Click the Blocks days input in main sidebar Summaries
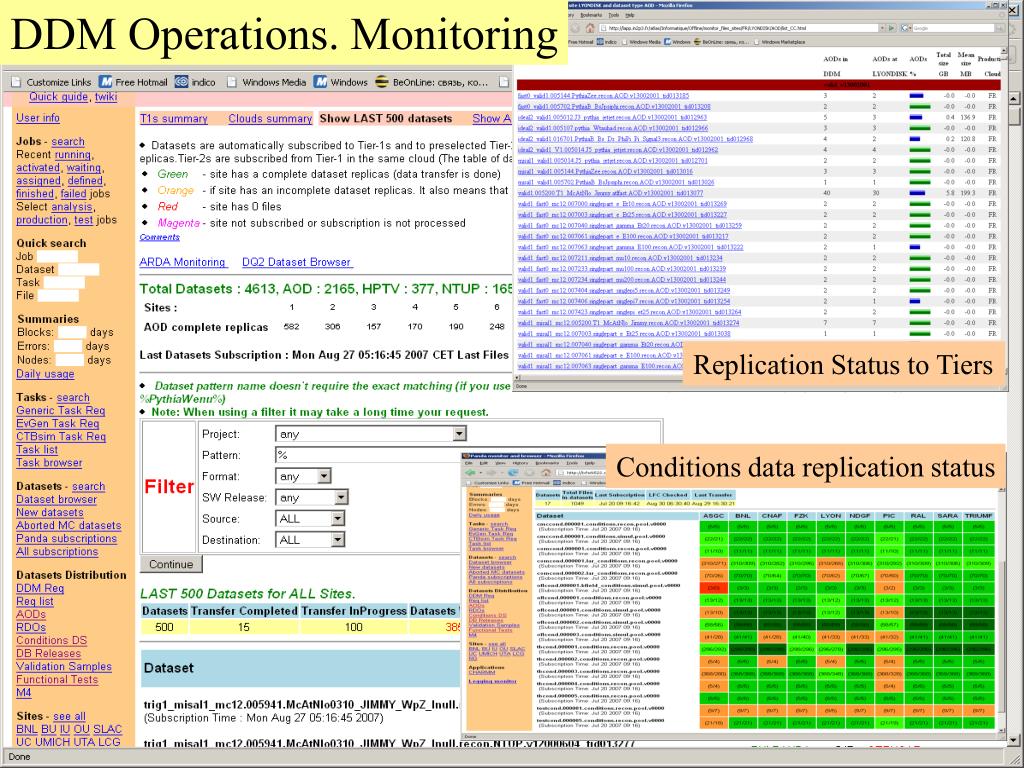This screenshot has height=768, width=1024. pos(72,332)
